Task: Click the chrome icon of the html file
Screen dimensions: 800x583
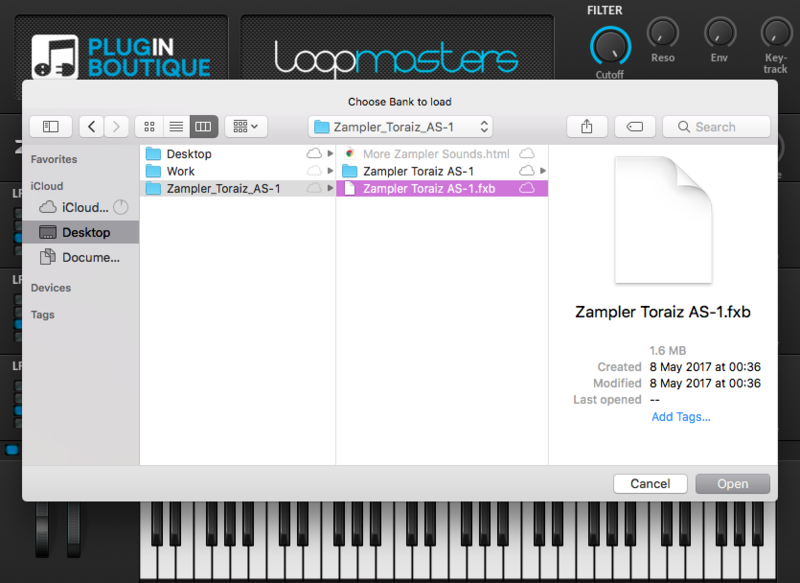Action: (349, 153)
